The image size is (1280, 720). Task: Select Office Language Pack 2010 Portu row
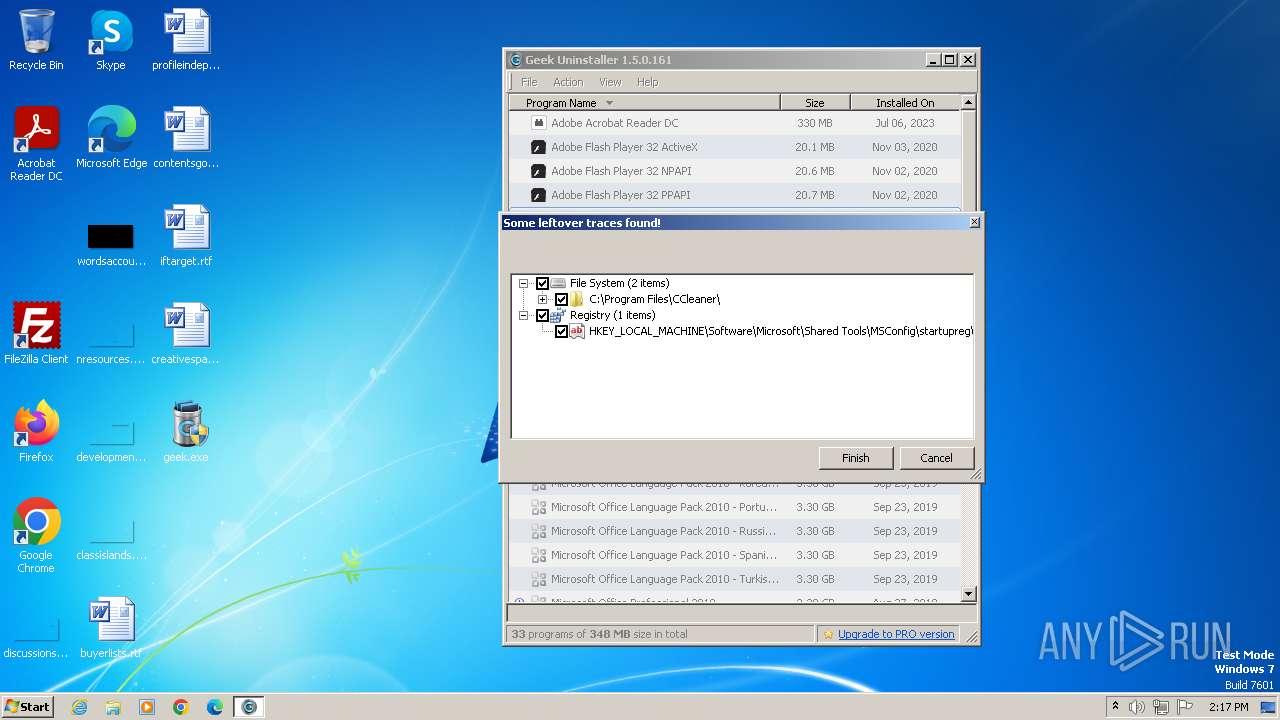point(735,507)
